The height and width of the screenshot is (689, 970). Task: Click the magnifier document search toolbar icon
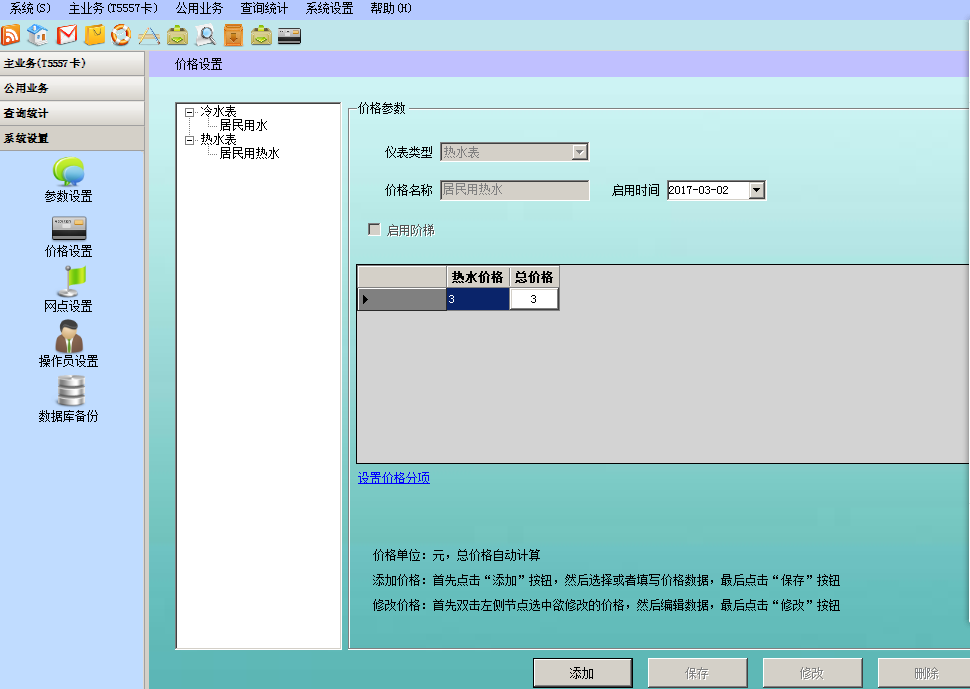[x=205, y=35]
